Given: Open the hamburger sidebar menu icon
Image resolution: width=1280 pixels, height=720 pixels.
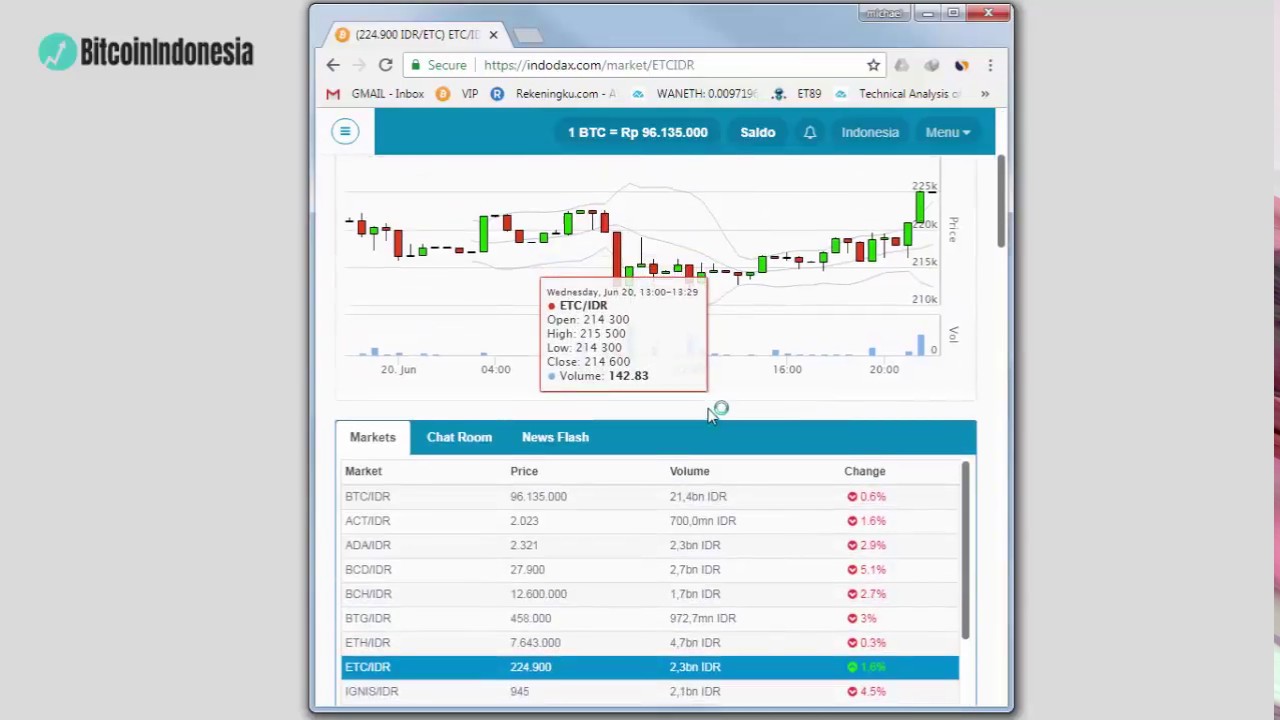Looking at the screenshot, I should (345, 131).
